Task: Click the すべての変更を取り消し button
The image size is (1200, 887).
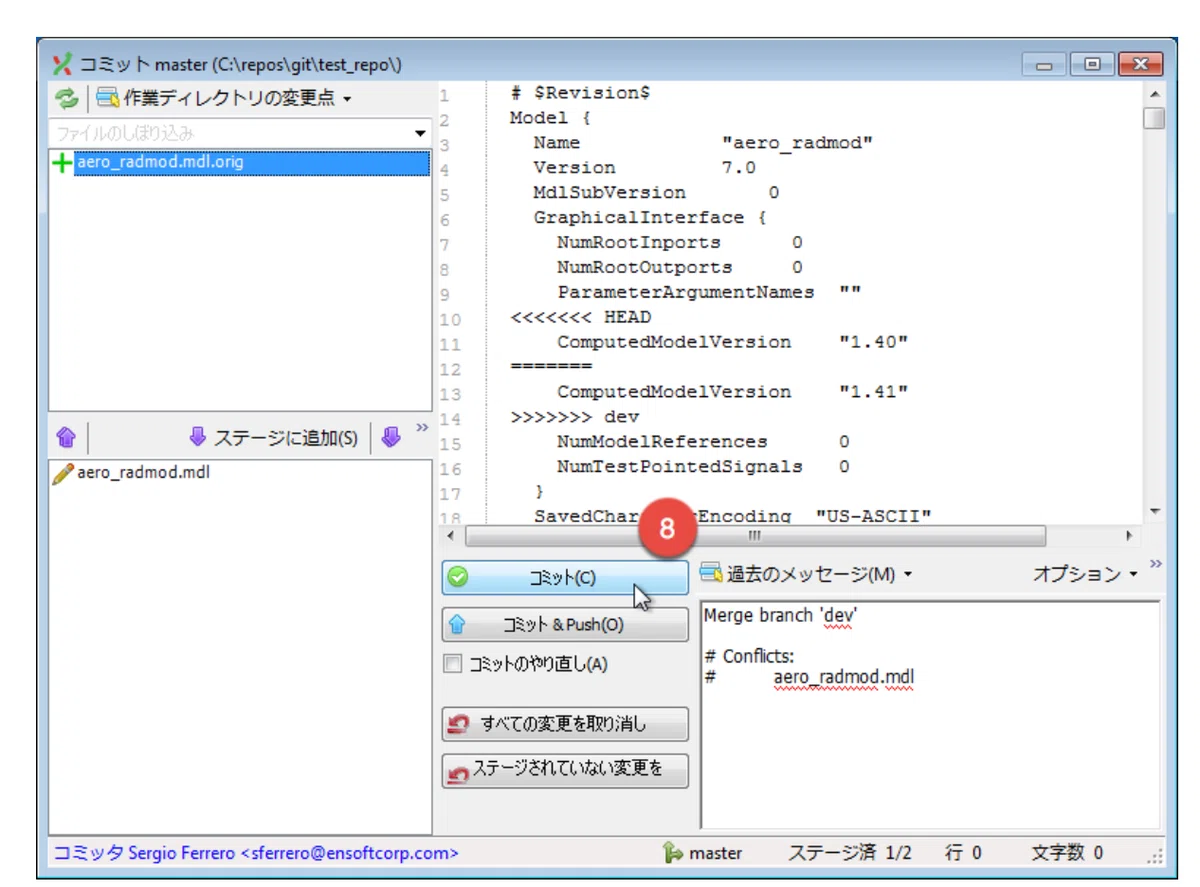Action: pos(565,724)
